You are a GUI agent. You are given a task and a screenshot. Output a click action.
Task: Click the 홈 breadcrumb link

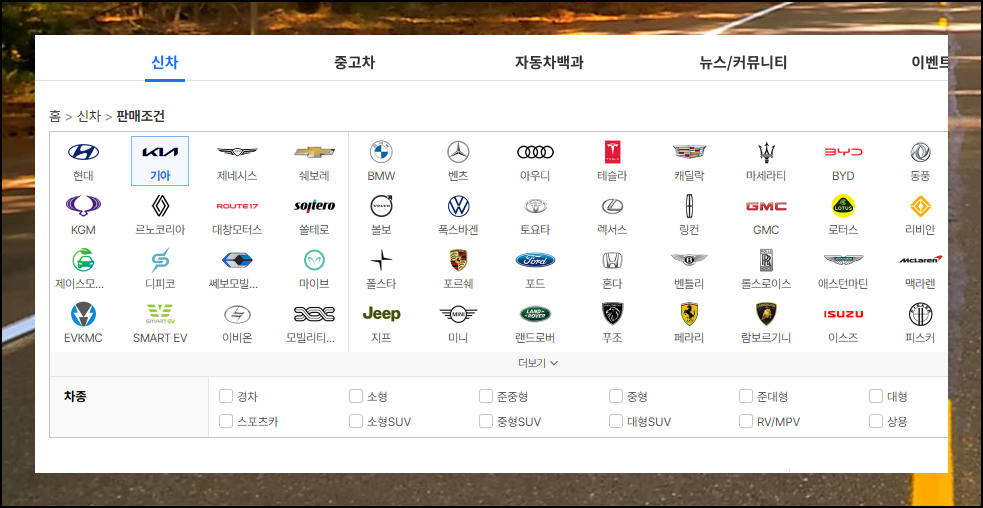click(x=55, y=116)
